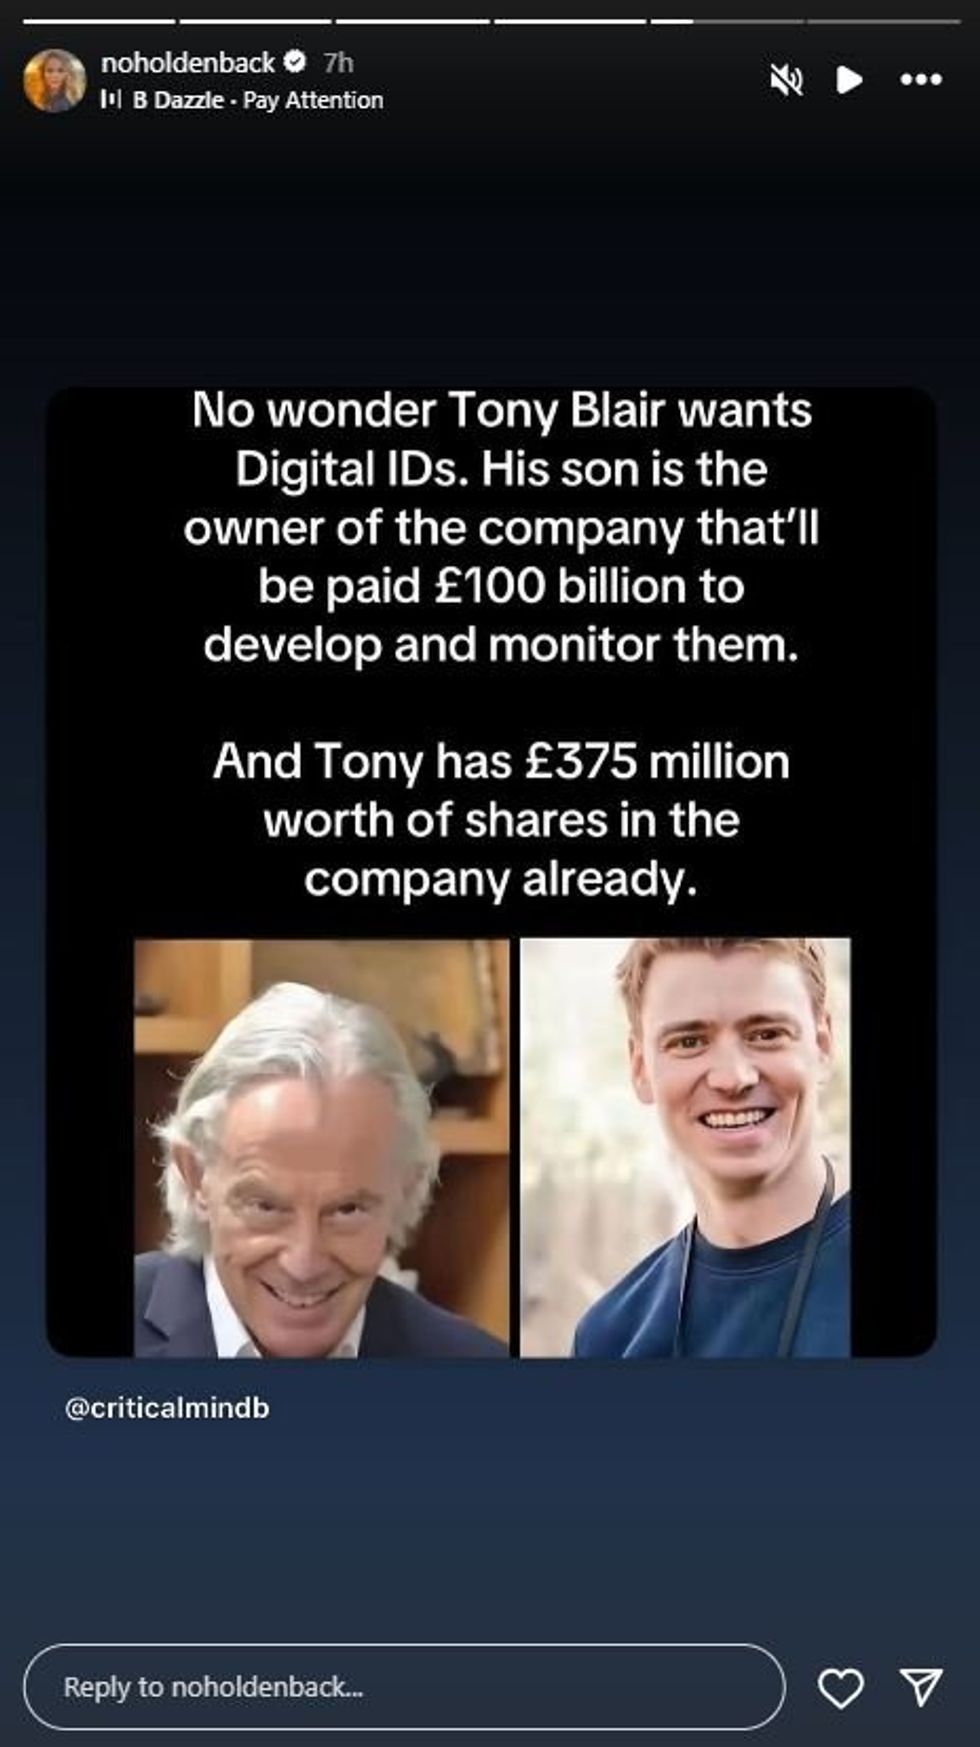This screenshot has width=980, height=1747.
Task: Focus the Reply to noholdenback input field
Action: (404, 1687)
